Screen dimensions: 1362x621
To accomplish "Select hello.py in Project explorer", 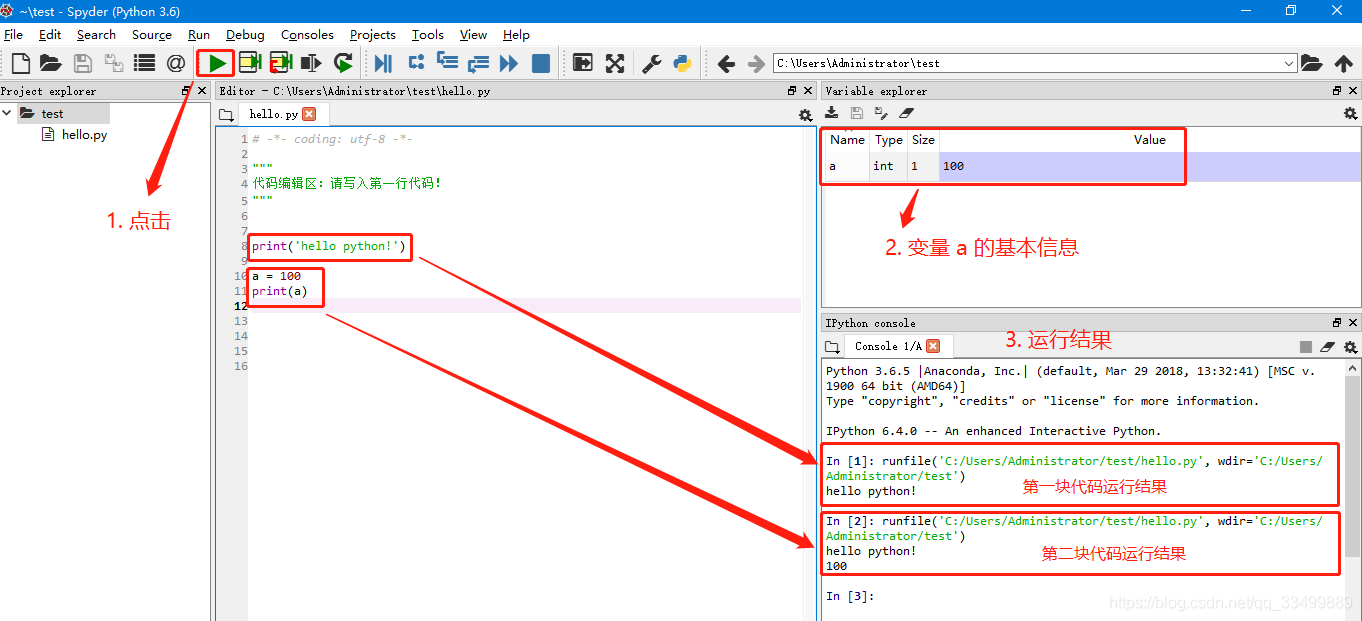I will (x=84, y=135).
